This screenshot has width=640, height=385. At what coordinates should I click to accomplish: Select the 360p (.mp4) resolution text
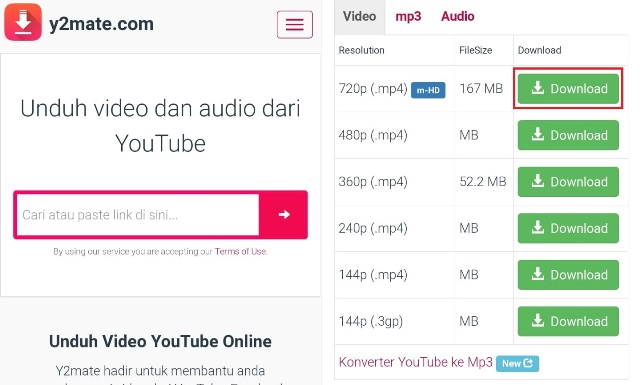tap(373, 182)
